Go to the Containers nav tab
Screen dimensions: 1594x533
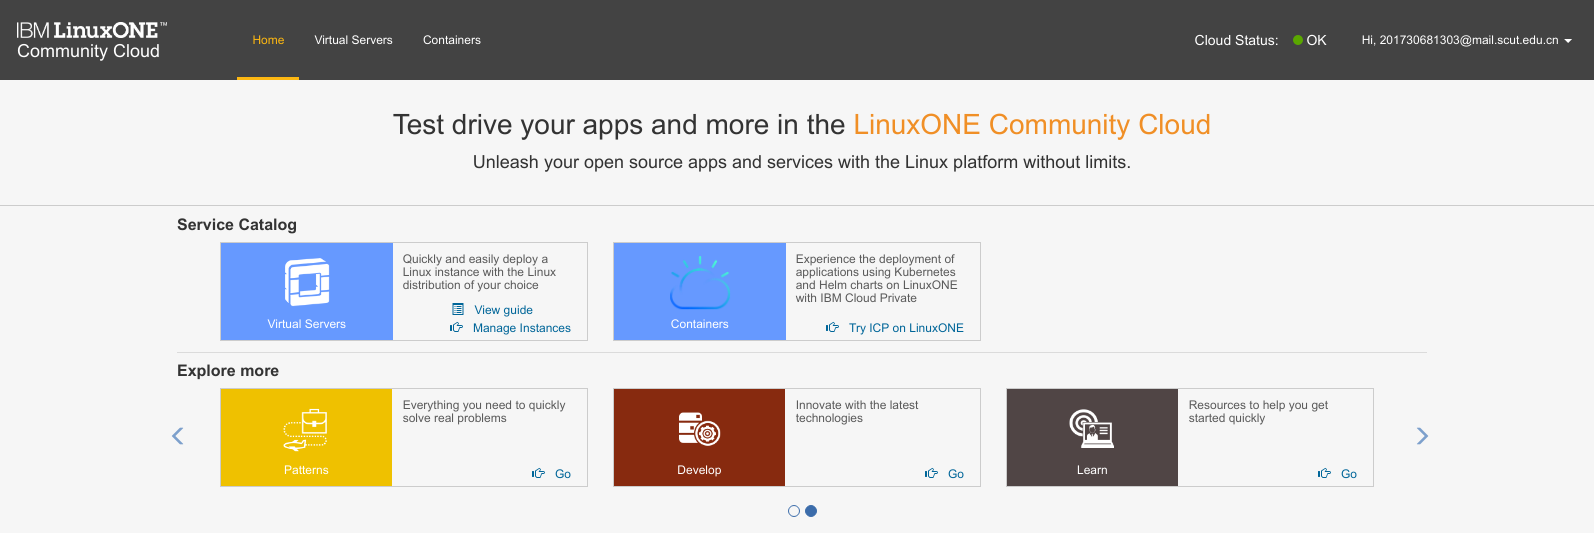452,40
